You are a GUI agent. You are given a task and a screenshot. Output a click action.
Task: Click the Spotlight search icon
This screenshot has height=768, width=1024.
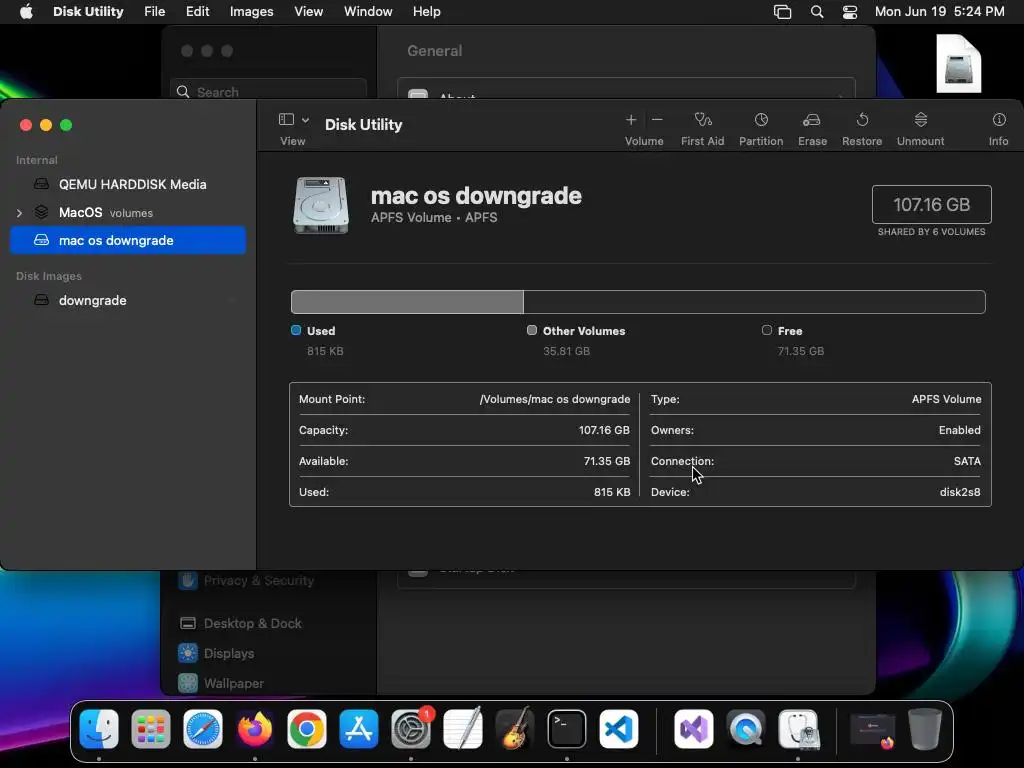(816, 12)
